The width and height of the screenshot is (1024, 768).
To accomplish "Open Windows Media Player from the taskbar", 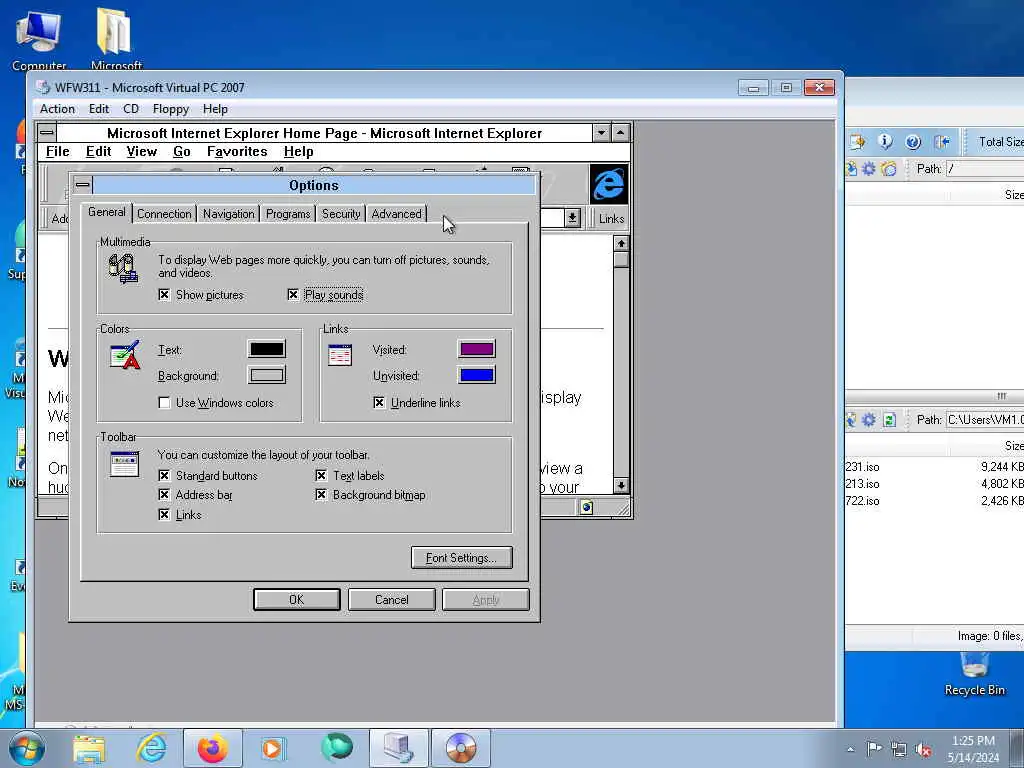I will point(272,748).
